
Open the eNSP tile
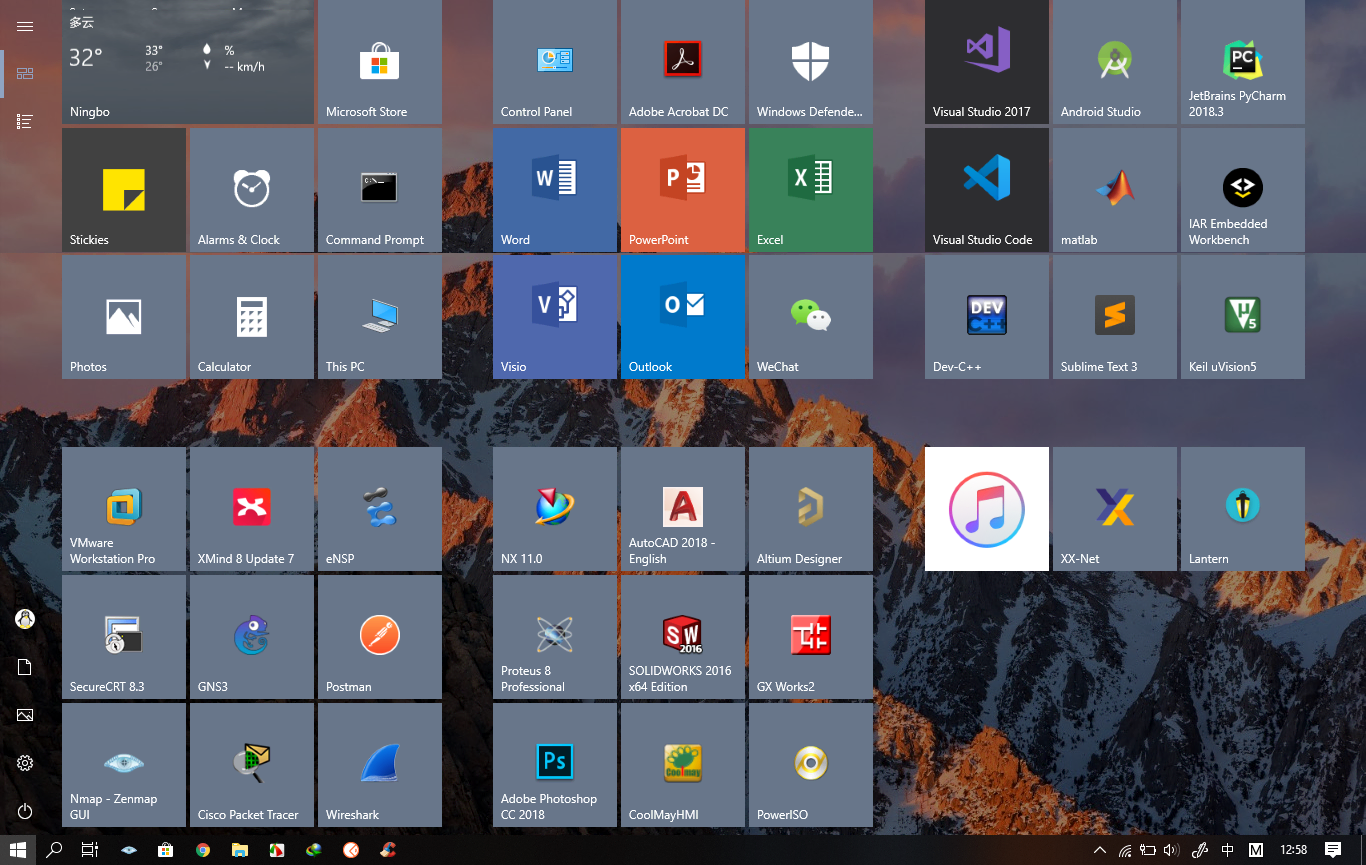(380, 509)
